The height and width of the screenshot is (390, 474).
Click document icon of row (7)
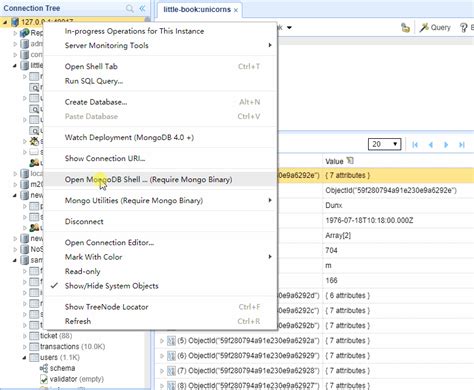pos(171,371)
